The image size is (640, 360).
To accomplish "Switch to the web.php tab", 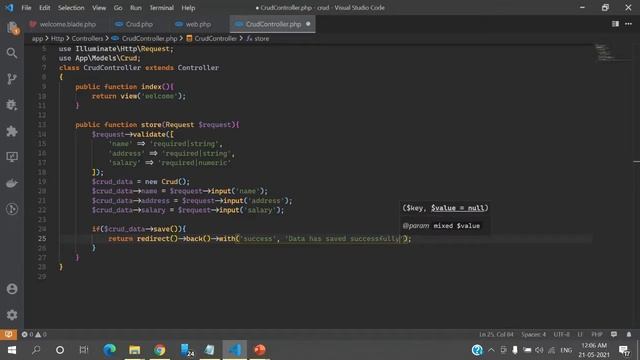I will point(193,24).
